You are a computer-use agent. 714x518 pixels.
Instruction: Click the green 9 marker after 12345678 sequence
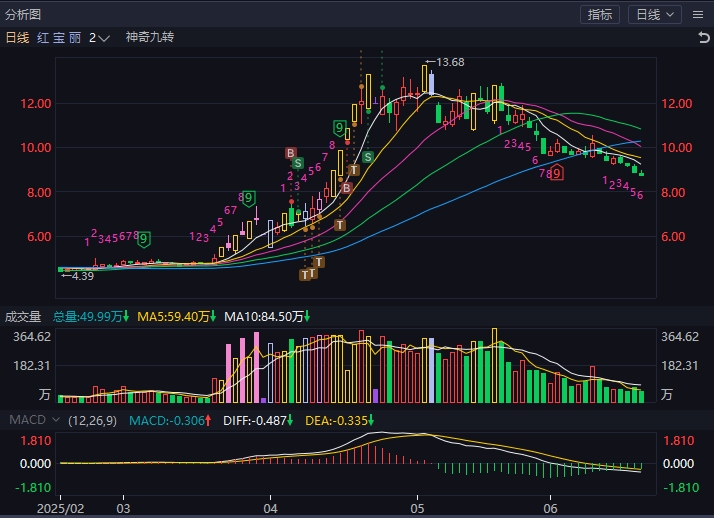click(144, 239)
